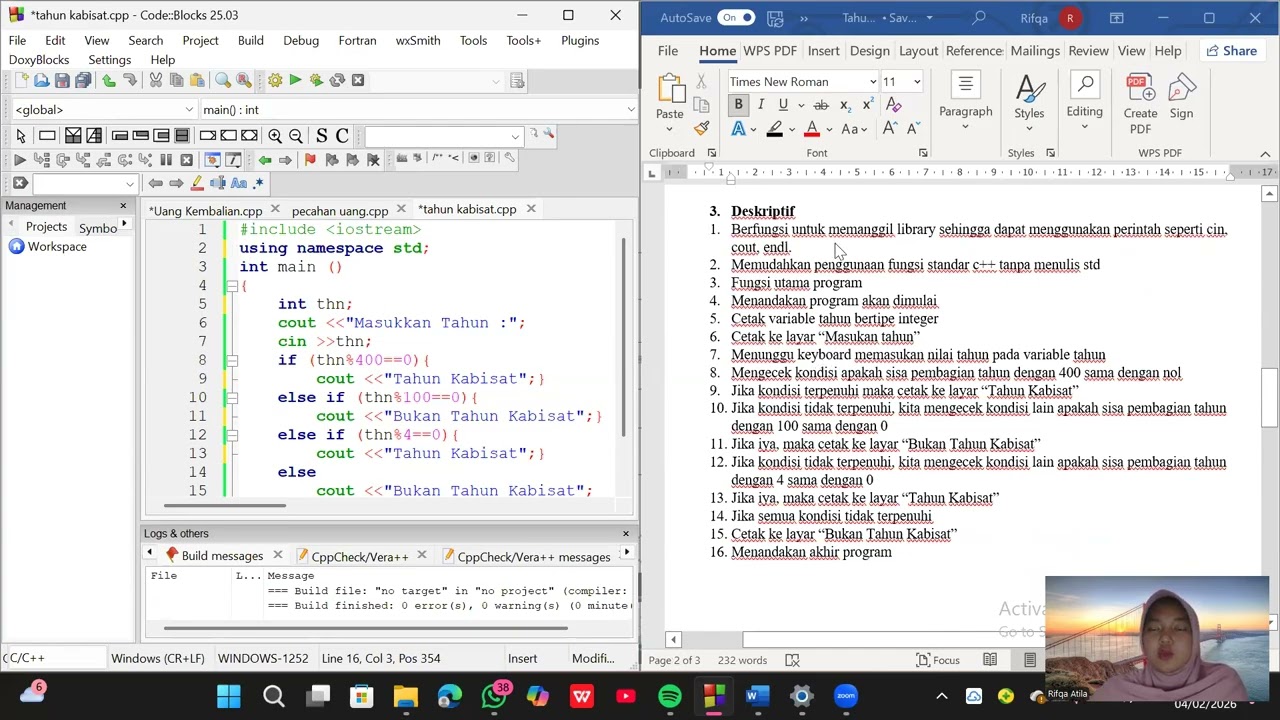Open the Font dialog launcher
Image resolution: width=1280 pixels, height=720 pixels.
pos(923,153)
